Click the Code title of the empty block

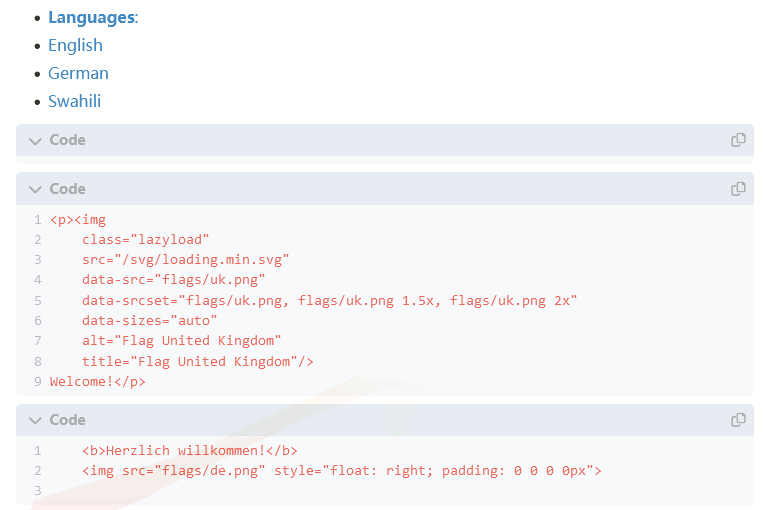click(x=67, y=140)
